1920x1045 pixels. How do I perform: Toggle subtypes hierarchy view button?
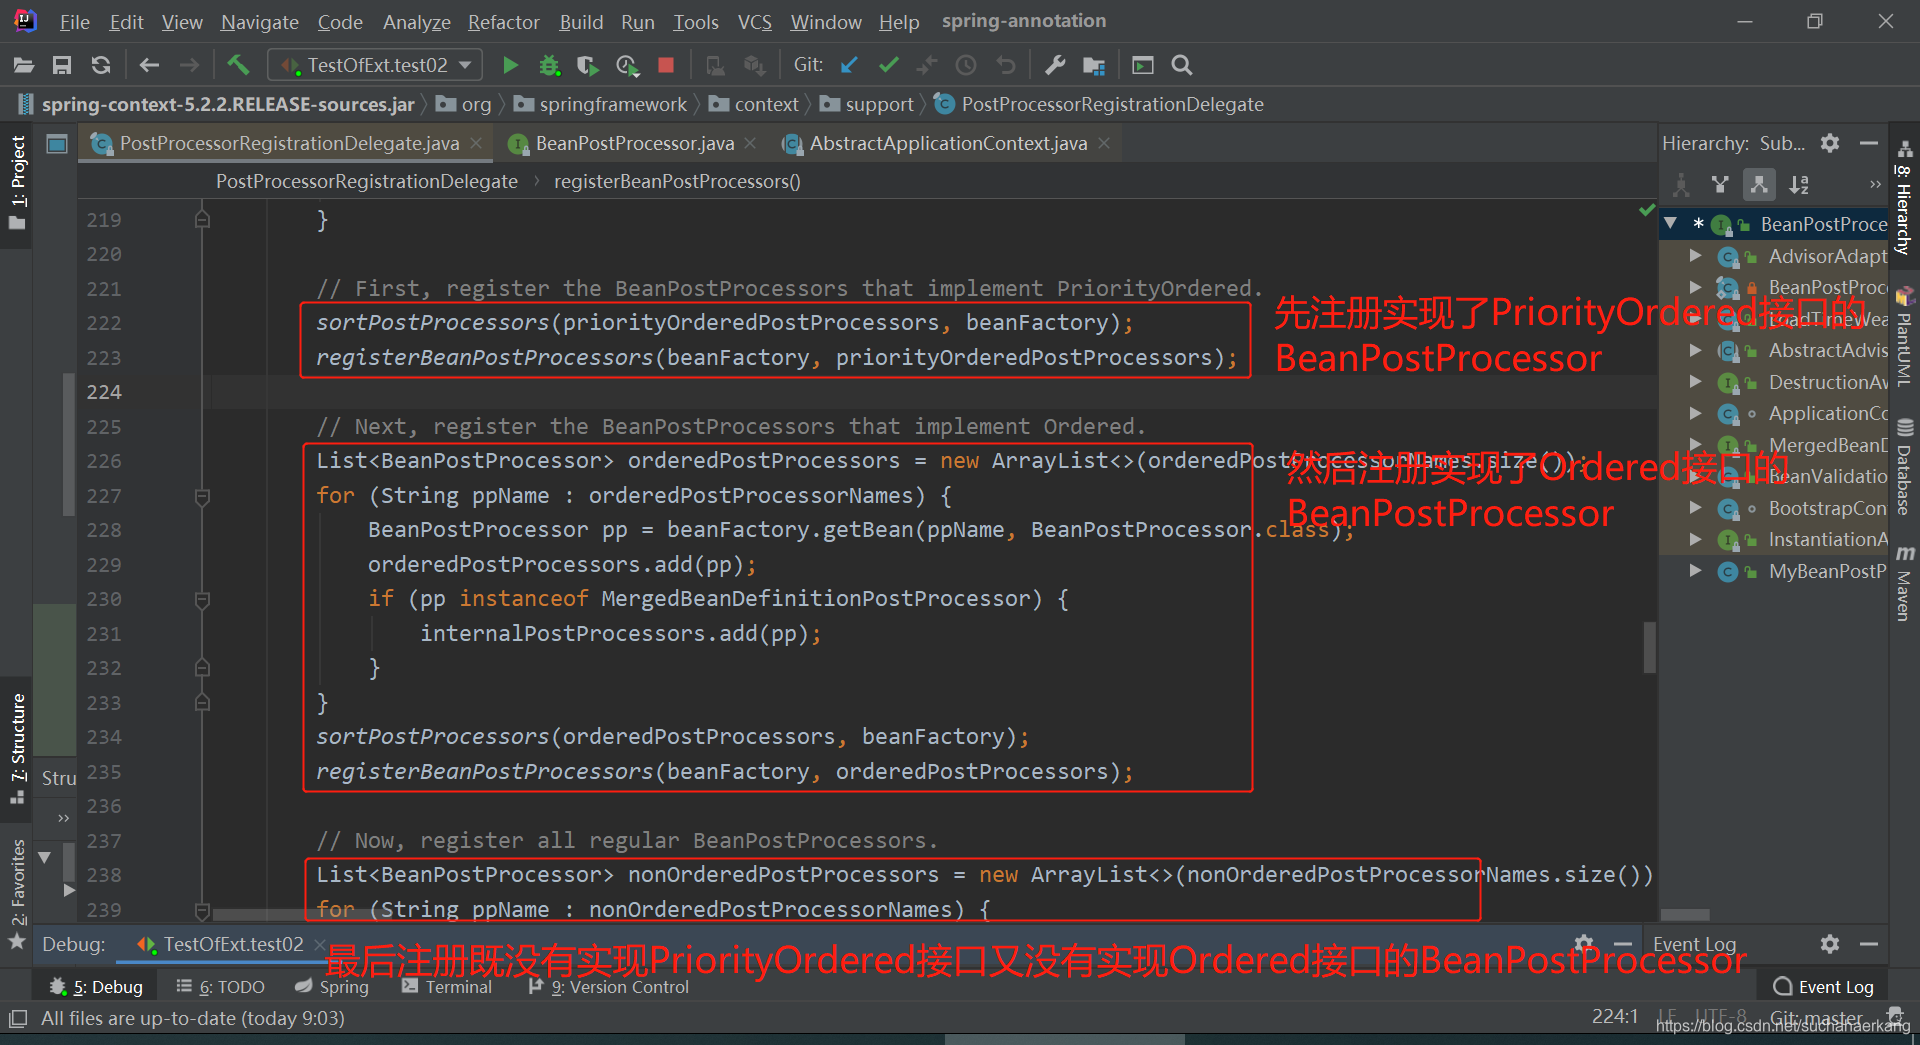(1759, 184)
